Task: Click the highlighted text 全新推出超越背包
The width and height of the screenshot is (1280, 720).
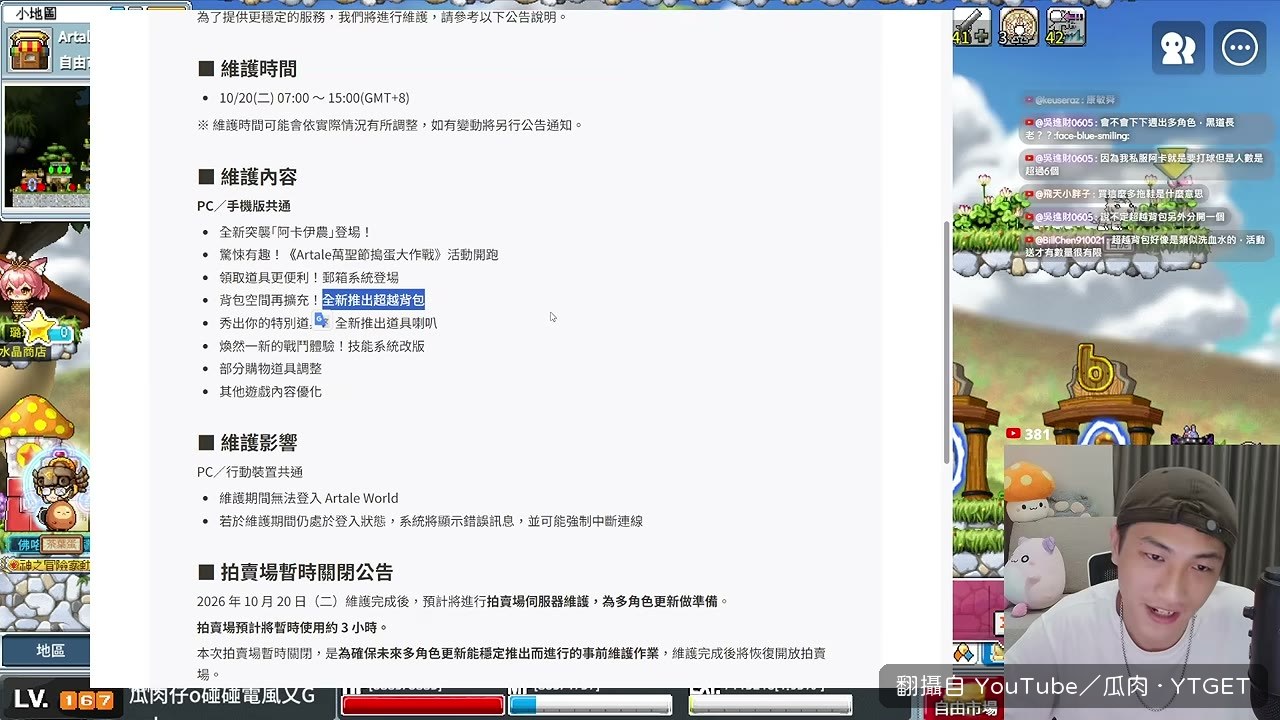Action: click(373, 300)
